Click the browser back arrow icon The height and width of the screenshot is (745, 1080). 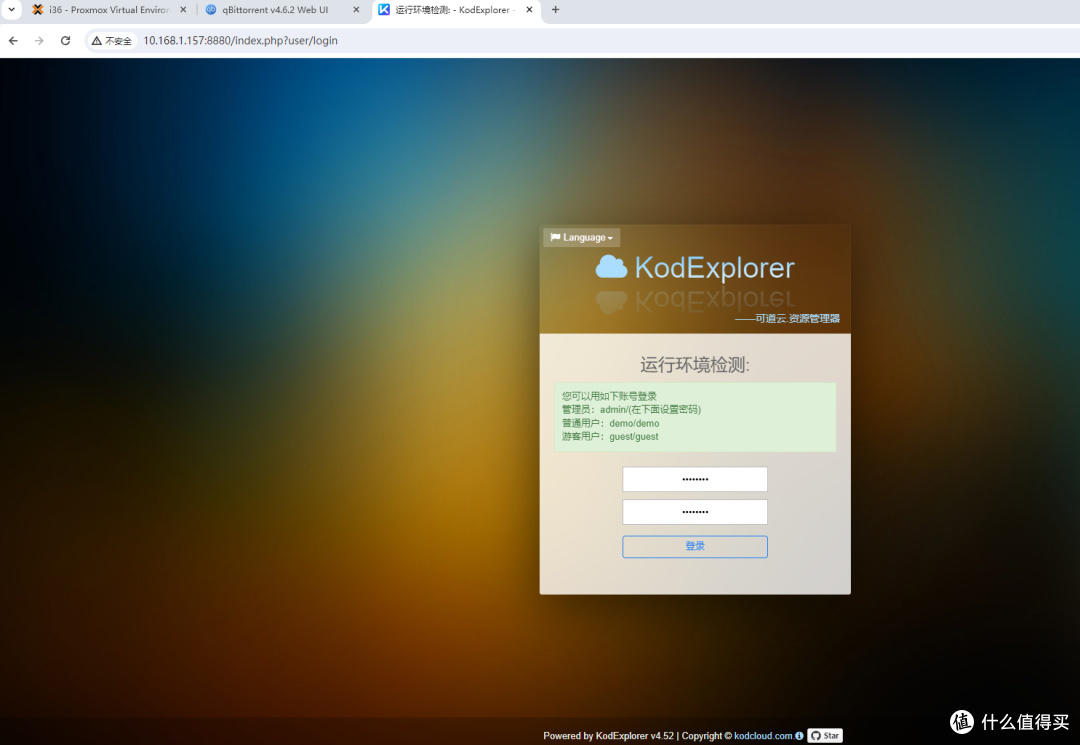(x=12, y=41)
